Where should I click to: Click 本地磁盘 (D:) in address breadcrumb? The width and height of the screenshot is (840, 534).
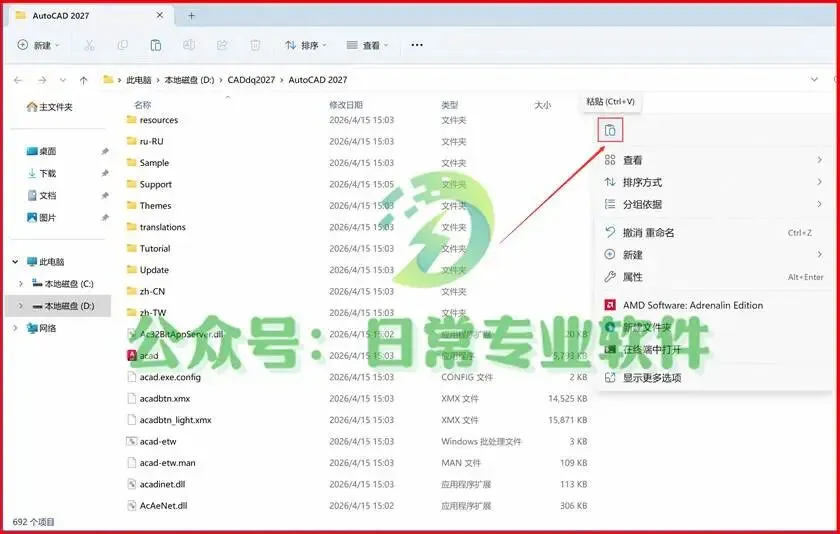(x=189, y=80)
